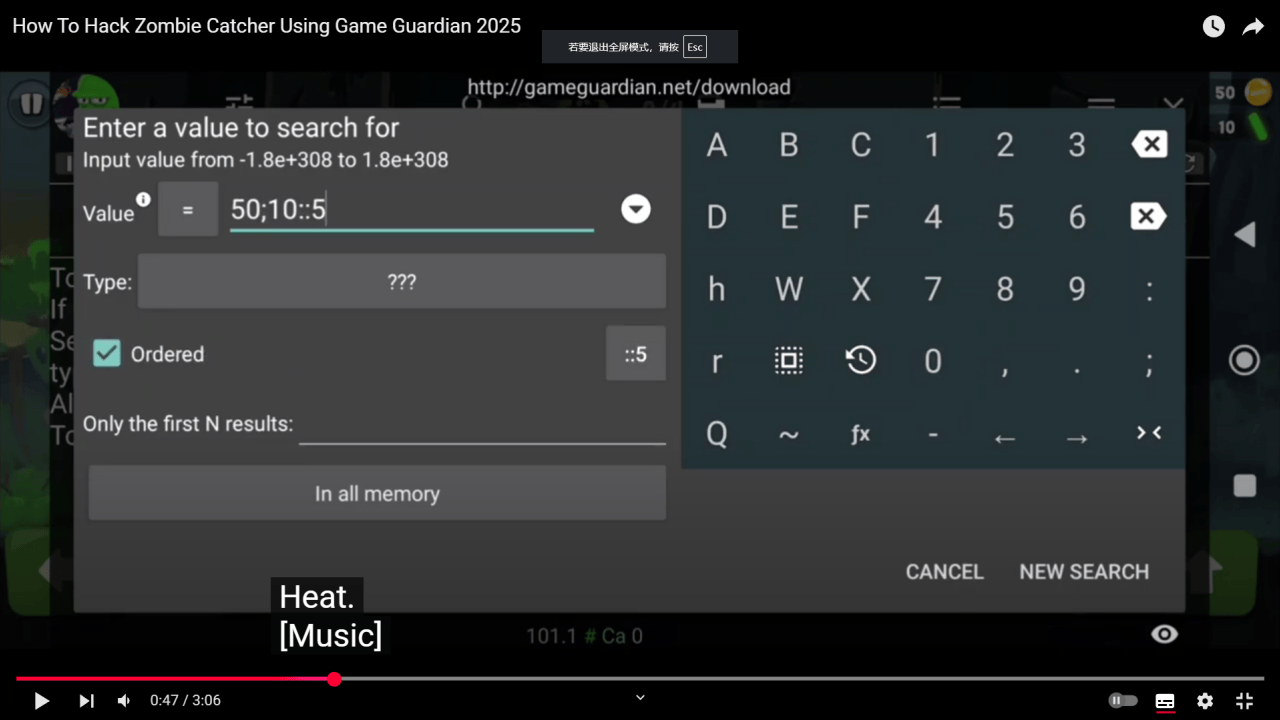The height and width of the screenshot is (720, 1280).
Task: Click the backspace key in the top row
Action: tap(1149, 145)
